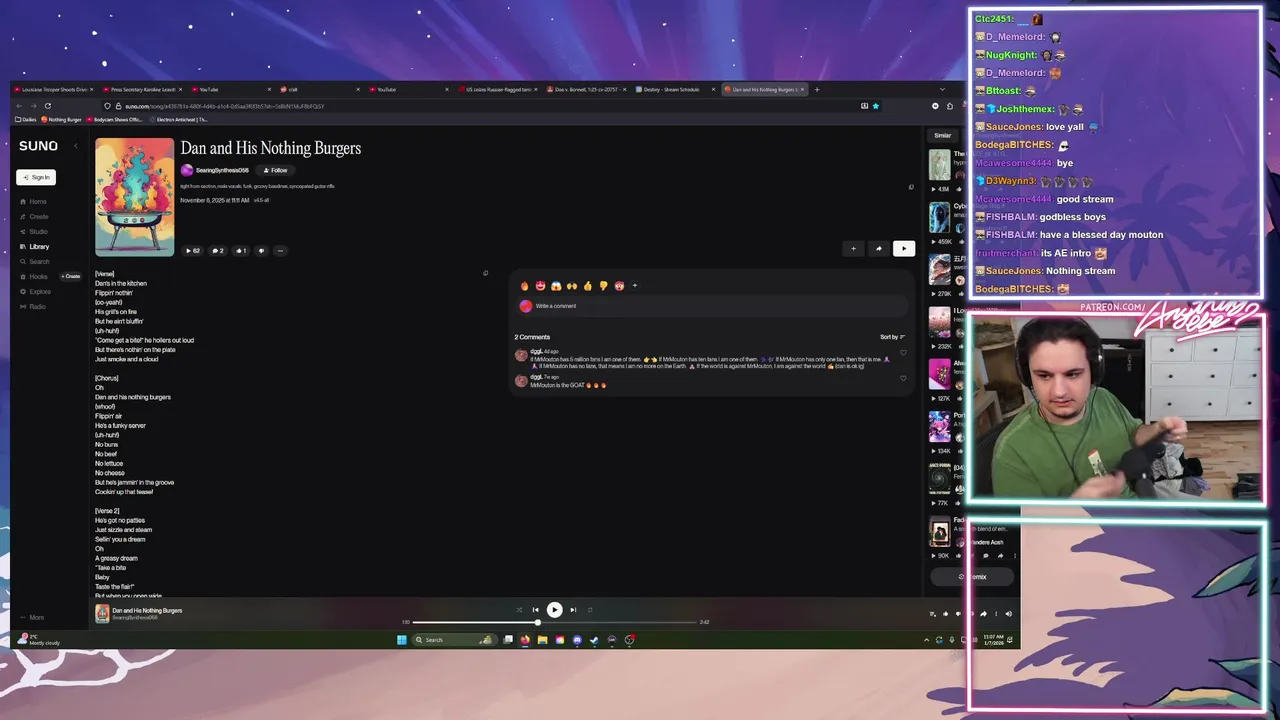Reload the page with the refresh icon
Image resolution: width=1280 pixels, height=720 pixels.
pos(47,106)
